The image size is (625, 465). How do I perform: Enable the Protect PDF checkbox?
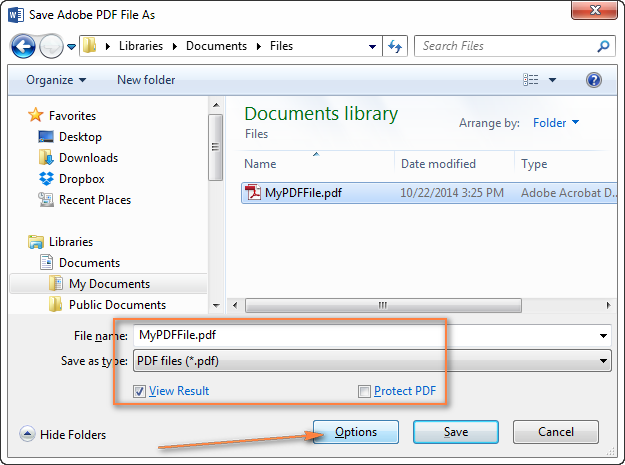pos(364,391)
